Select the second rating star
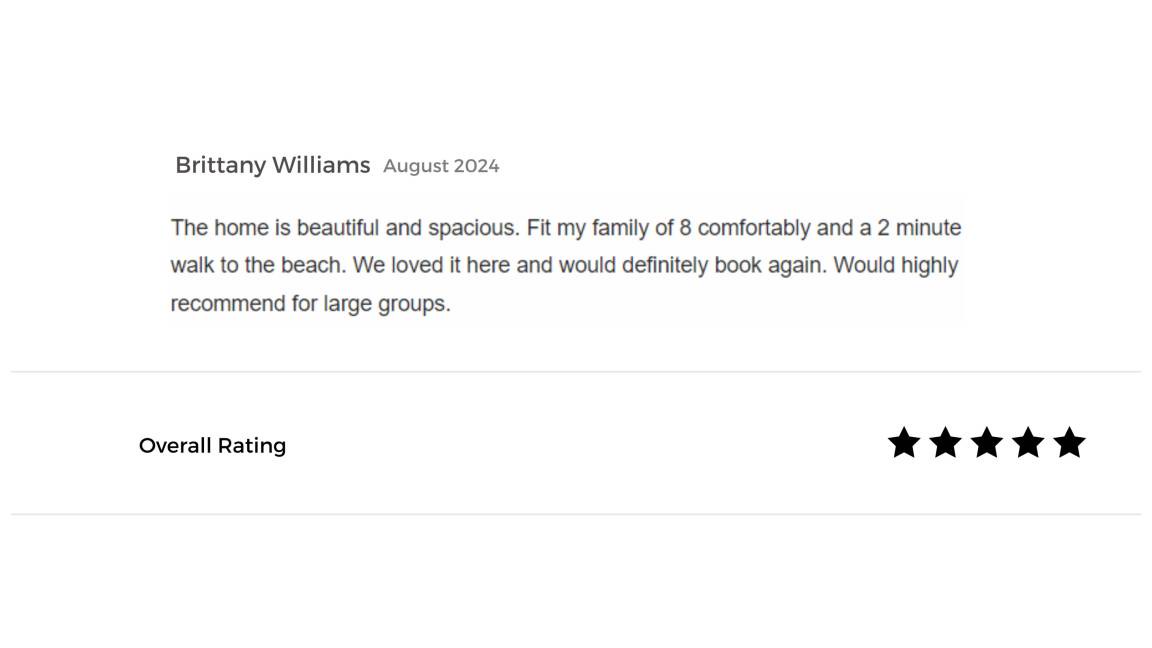The image size is (1152, 648). (x=945, y=443)
